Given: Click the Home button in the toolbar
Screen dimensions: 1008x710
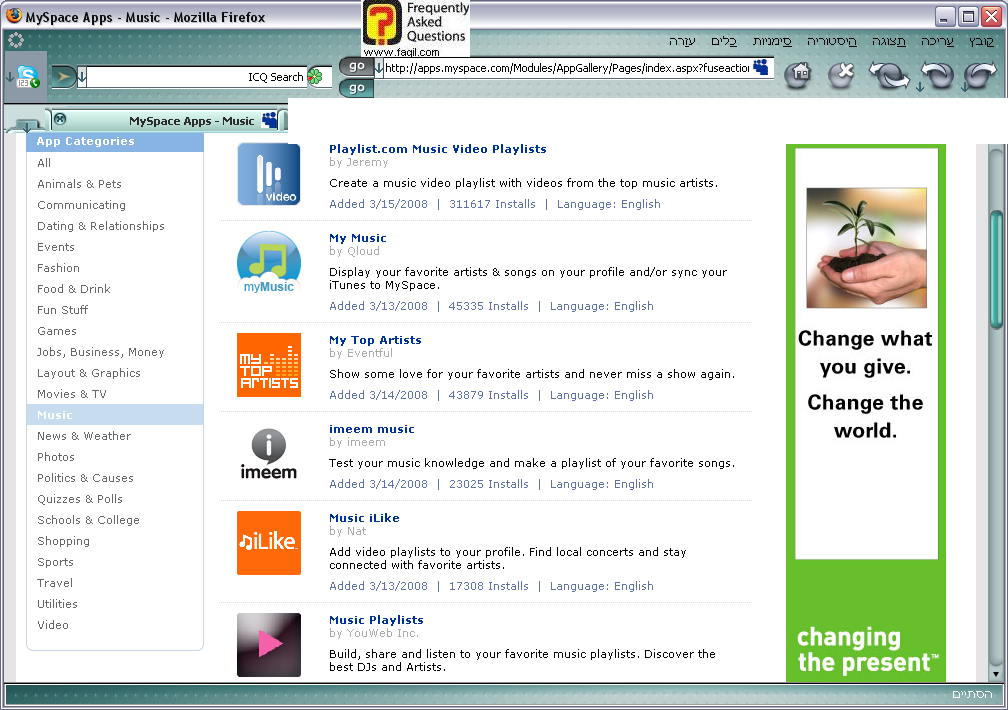Looking at the screenshot, I should [x=797, y=74].
